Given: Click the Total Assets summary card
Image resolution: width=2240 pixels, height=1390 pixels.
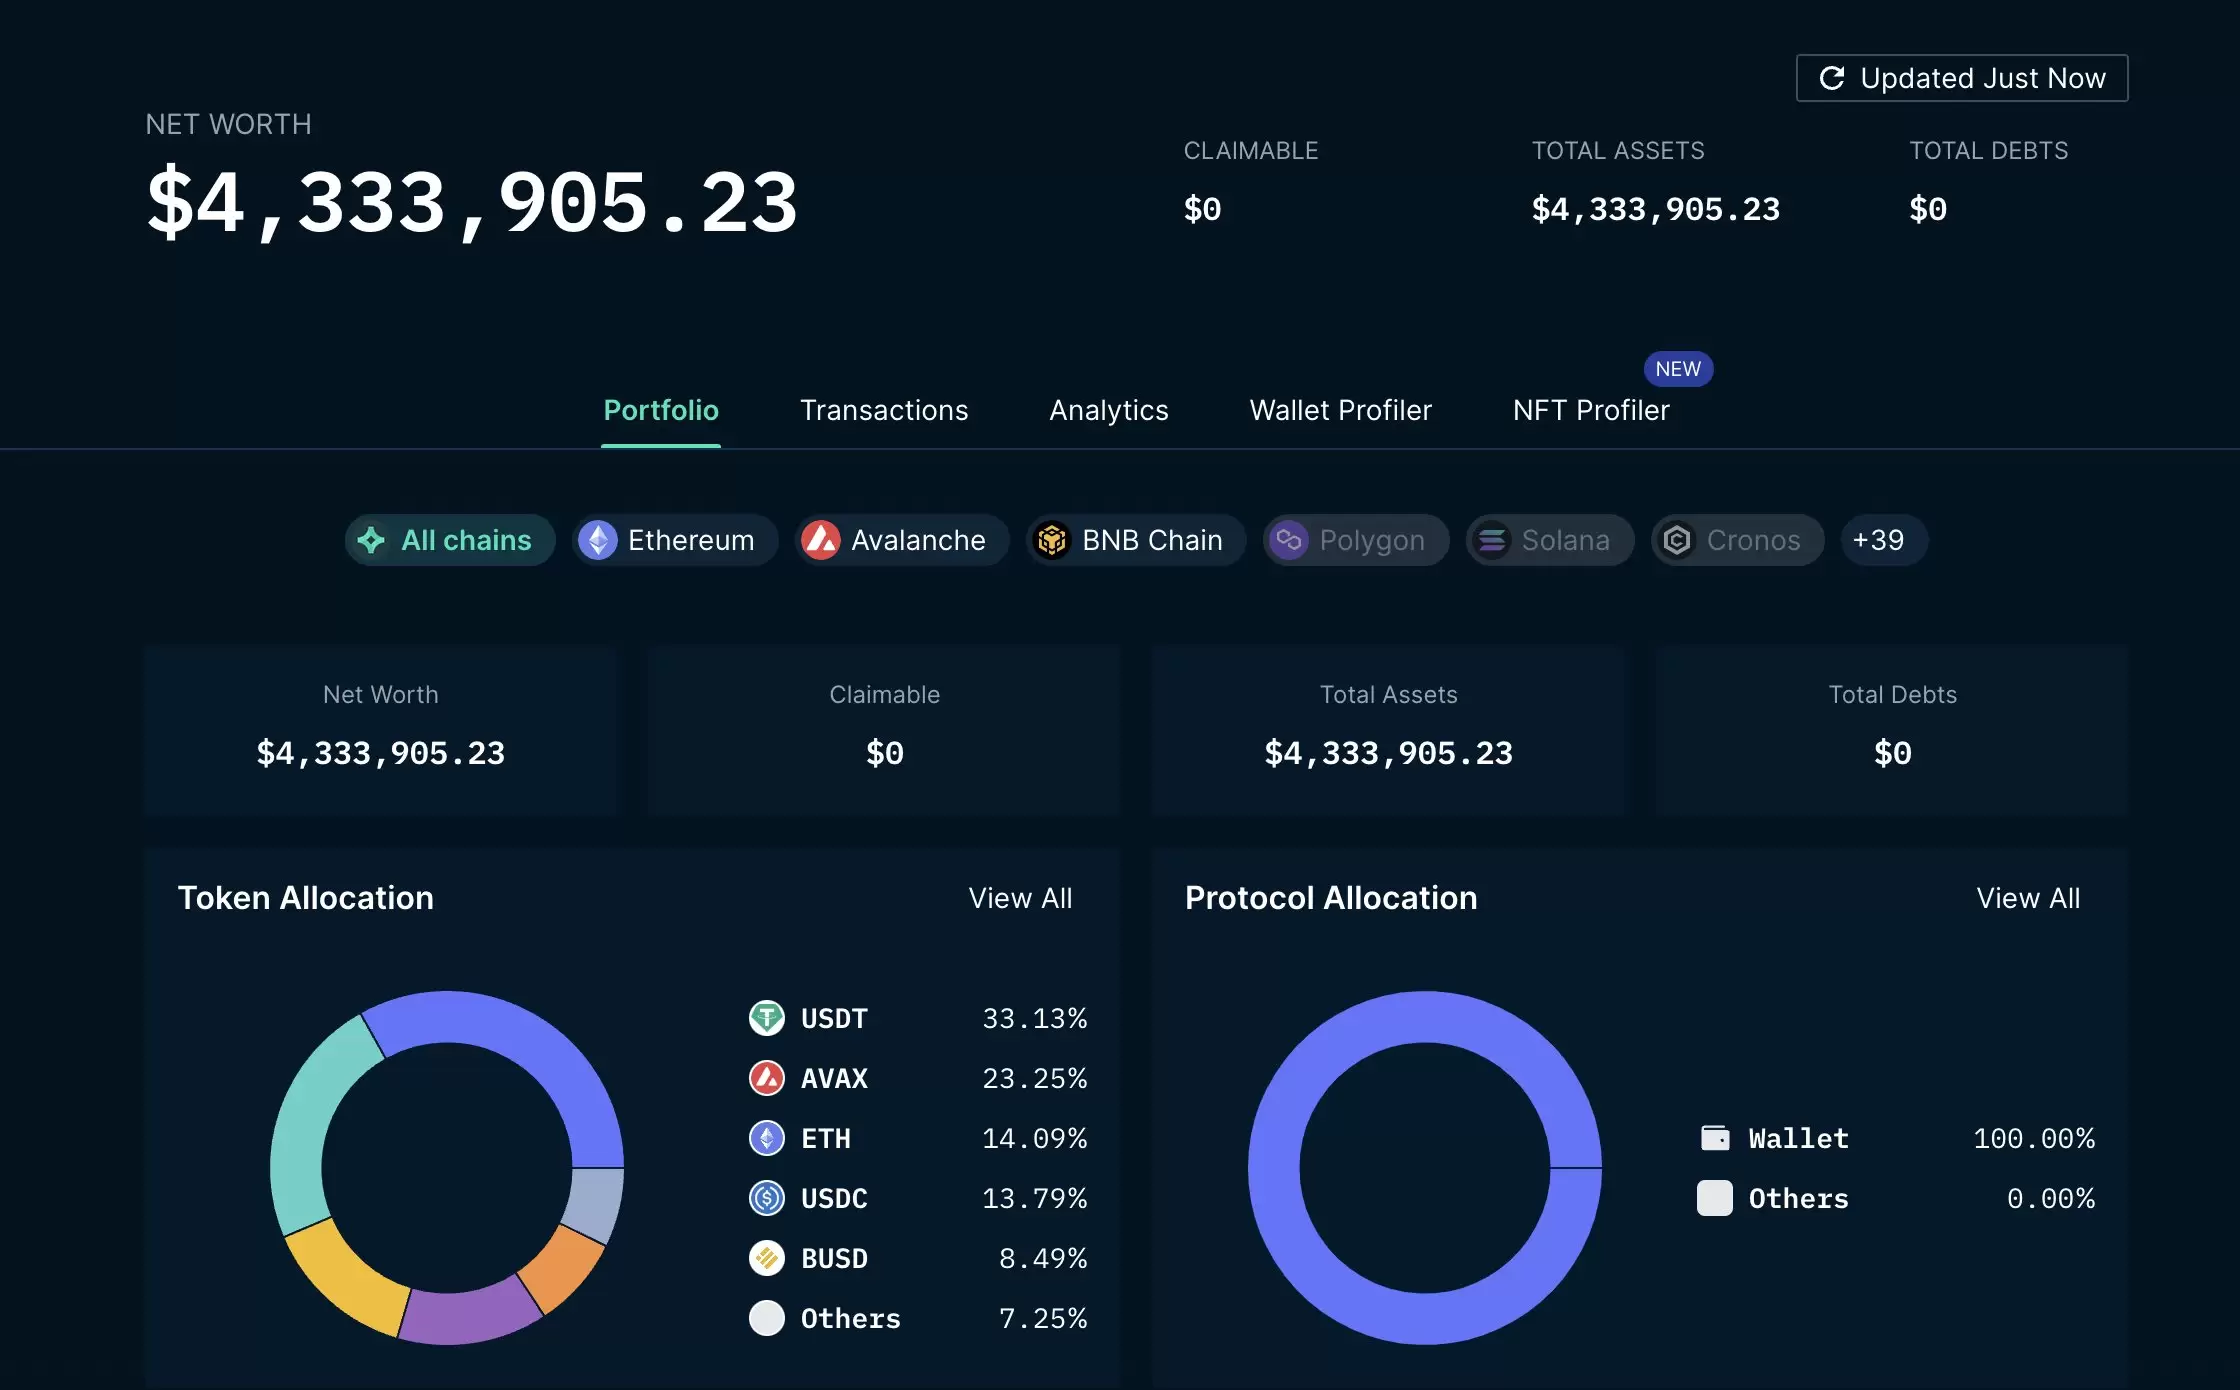Looking at the screenshot, I should [1388, 730].
